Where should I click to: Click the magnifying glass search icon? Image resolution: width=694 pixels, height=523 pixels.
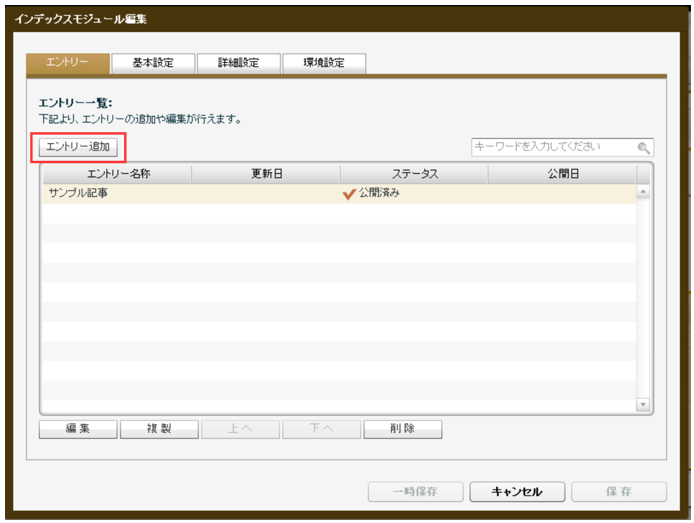[644, 148]
